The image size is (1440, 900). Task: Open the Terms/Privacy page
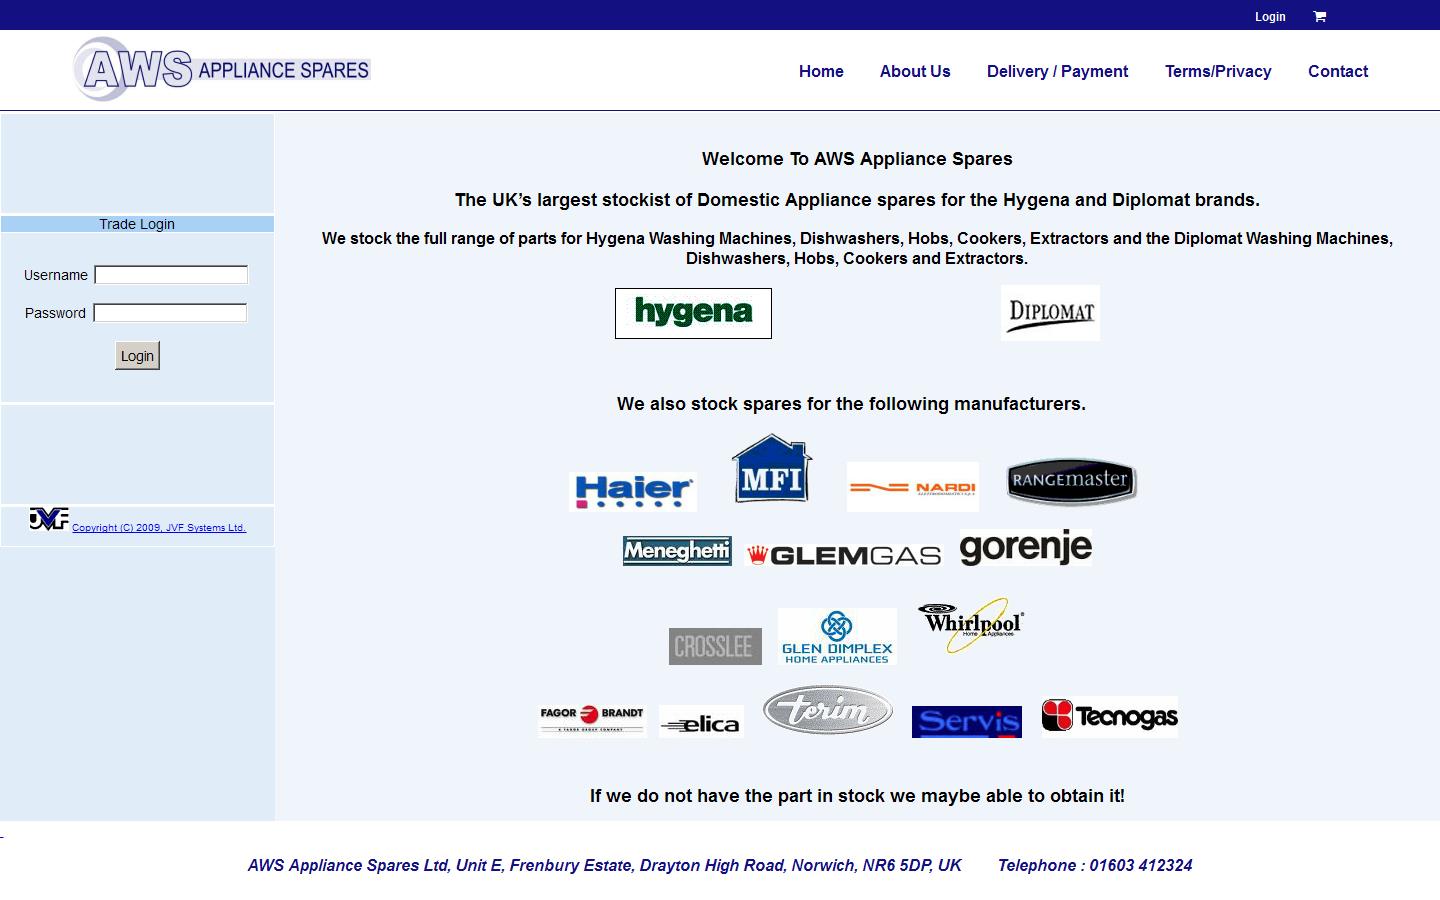click(1218, 71)
